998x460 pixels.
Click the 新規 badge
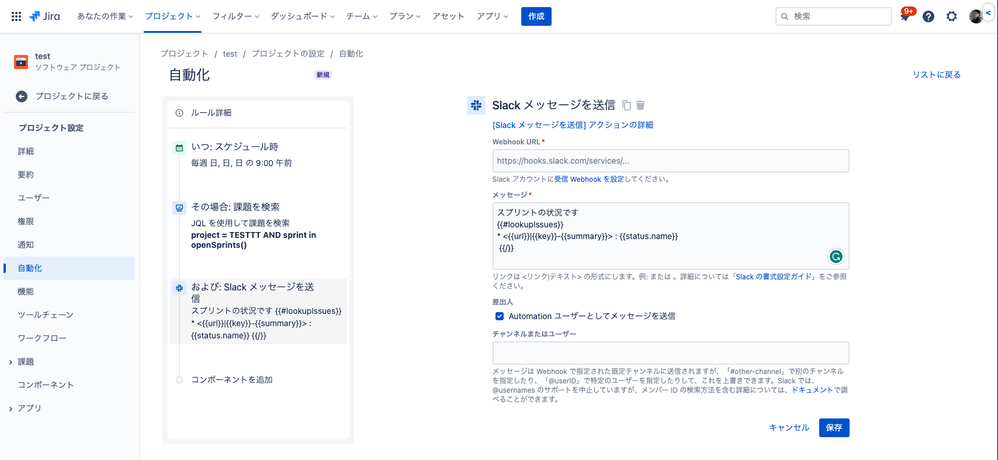tap(323, 75)
